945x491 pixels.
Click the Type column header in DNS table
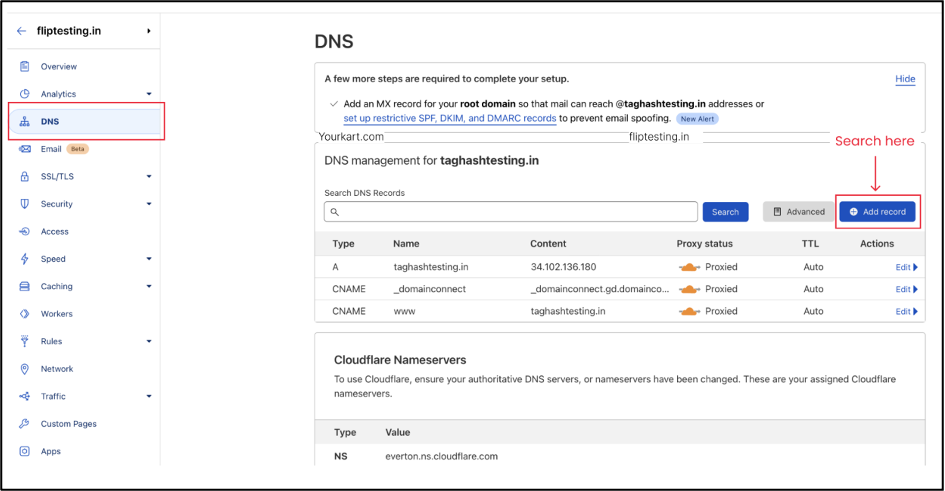(343, 244)
